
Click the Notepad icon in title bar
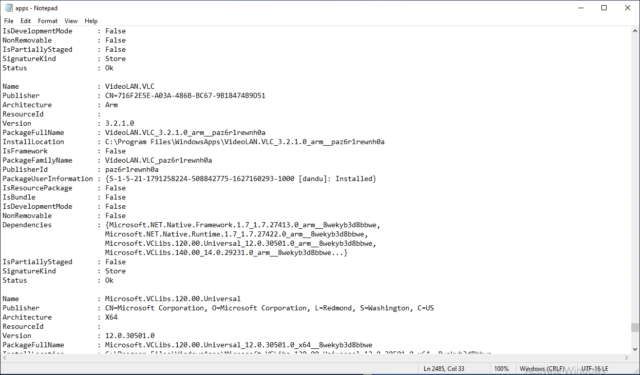[8, 8]
